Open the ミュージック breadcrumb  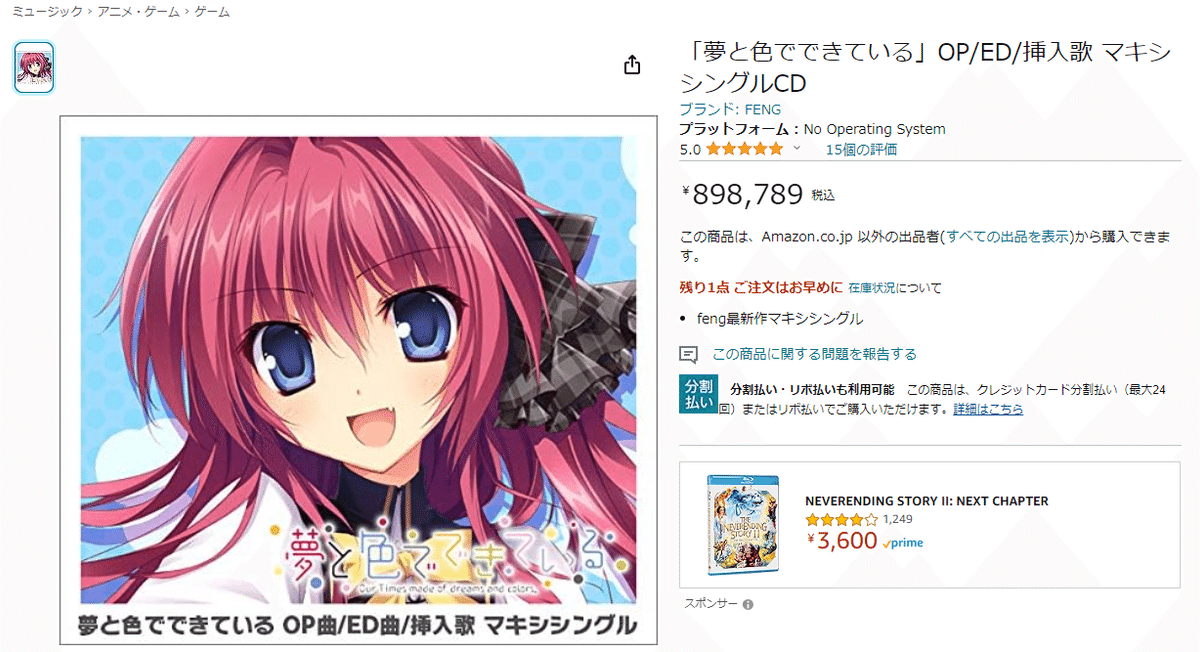pyautogui.click(x=47, y=12)
